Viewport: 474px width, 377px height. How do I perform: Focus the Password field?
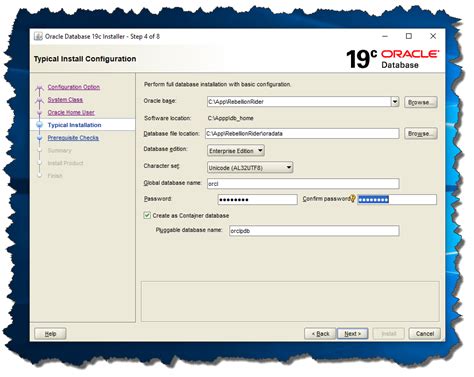(257, 200)
